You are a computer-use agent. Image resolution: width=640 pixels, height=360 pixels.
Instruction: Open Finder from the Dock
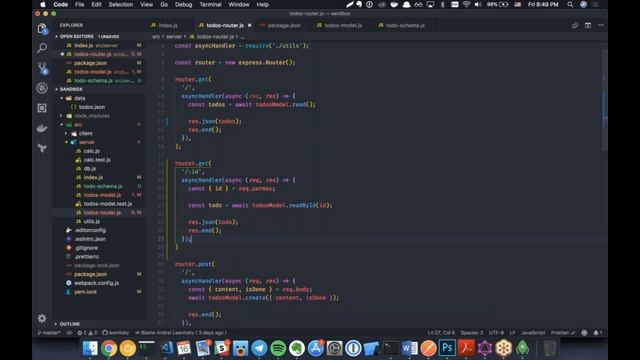point(90,348)
